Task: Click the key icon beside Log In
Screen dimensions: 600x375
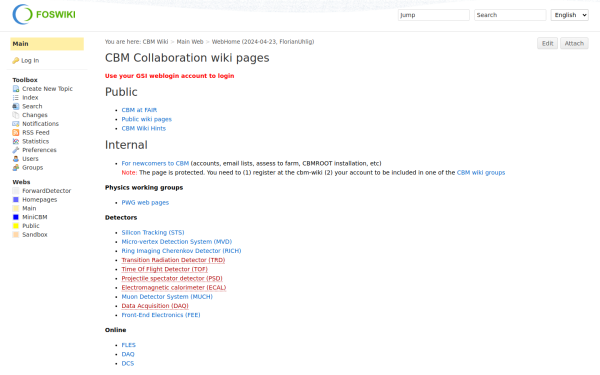Action: coord(16,60)
